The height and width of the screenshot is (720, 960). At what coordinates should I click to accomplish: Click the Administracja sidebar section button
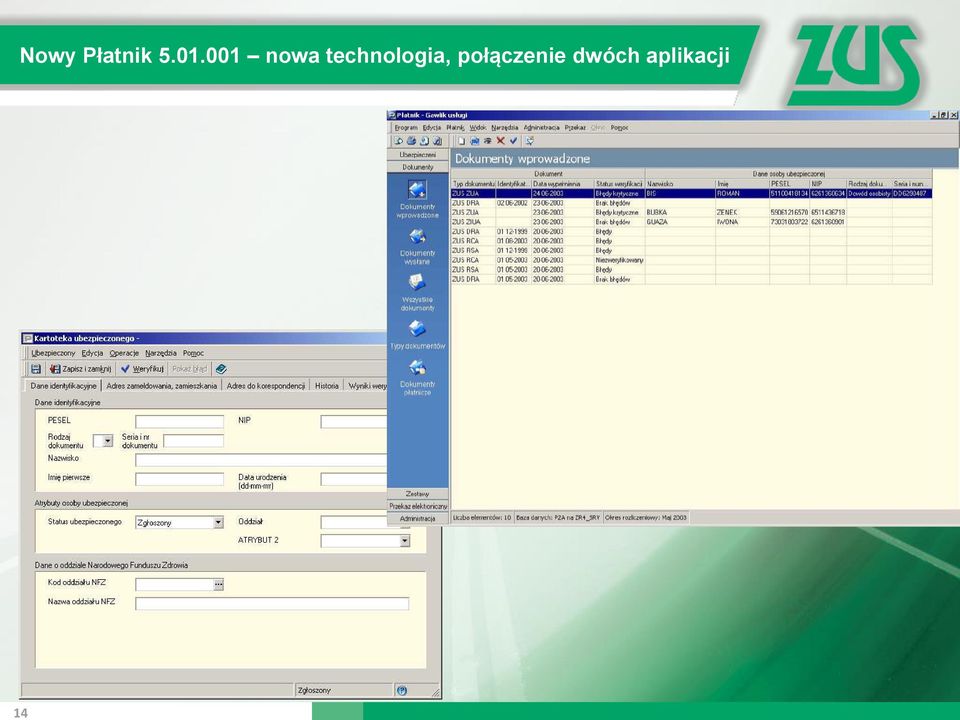(x=418, y=519)
